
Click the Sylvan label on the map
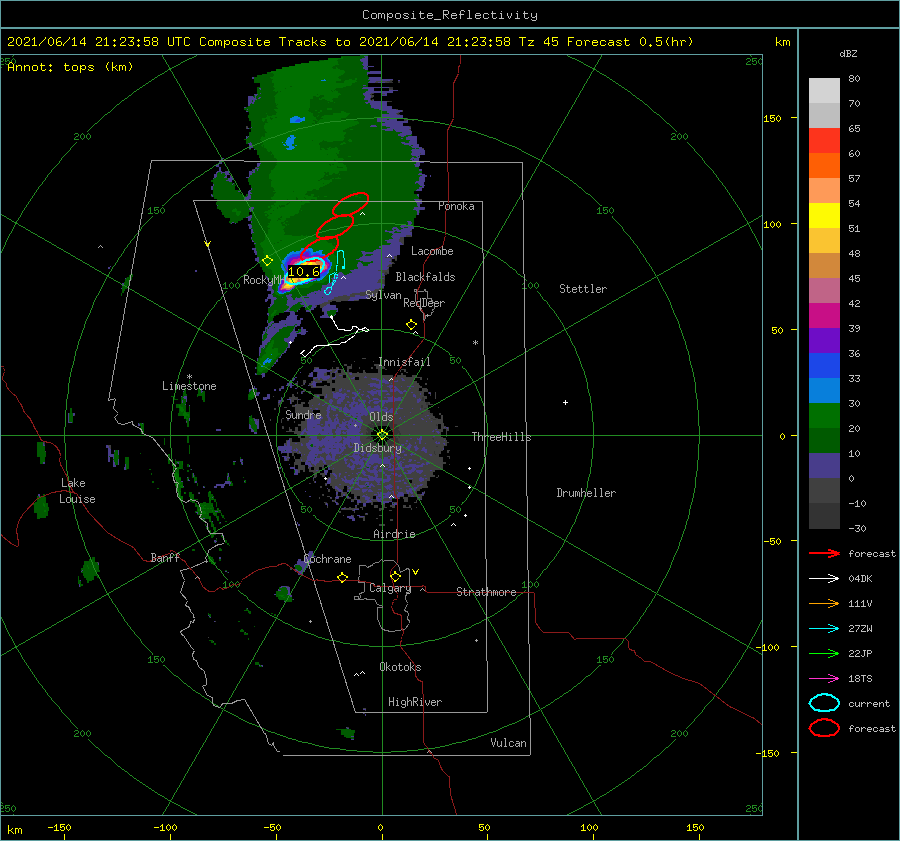[383, 295]
